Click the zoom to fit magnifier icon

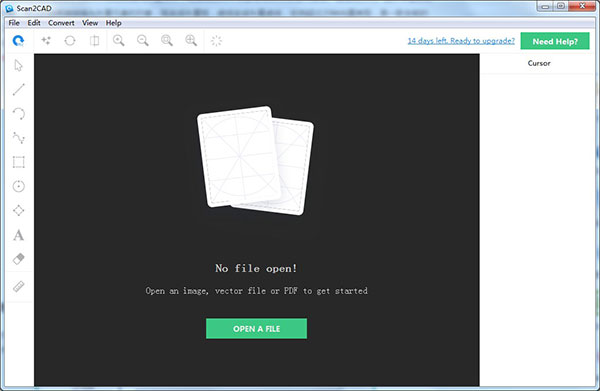[x=167, y=41]
